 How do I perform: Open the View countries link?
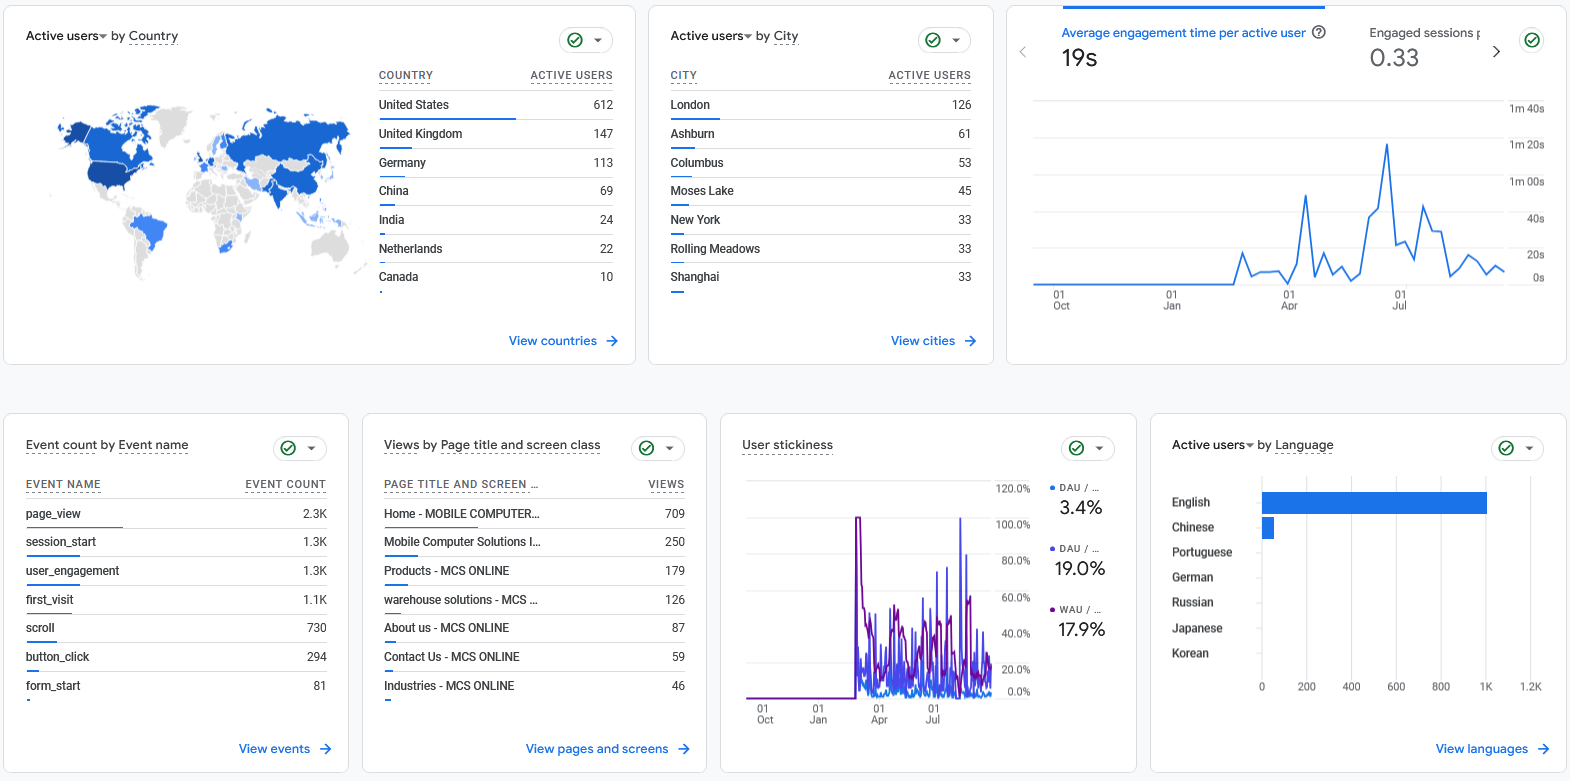coord(563,341)
